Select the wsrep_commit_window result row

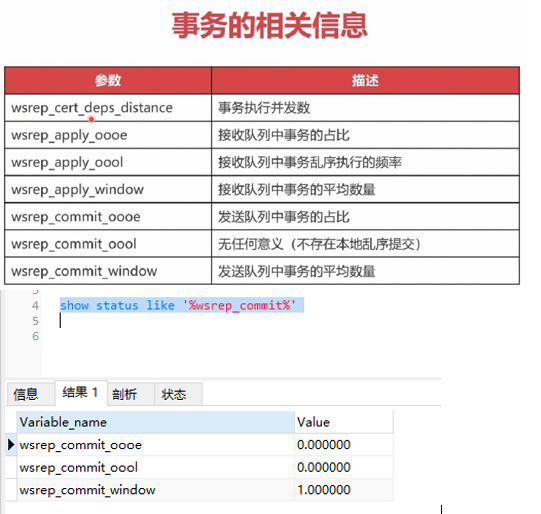click(x=199, y=490)
